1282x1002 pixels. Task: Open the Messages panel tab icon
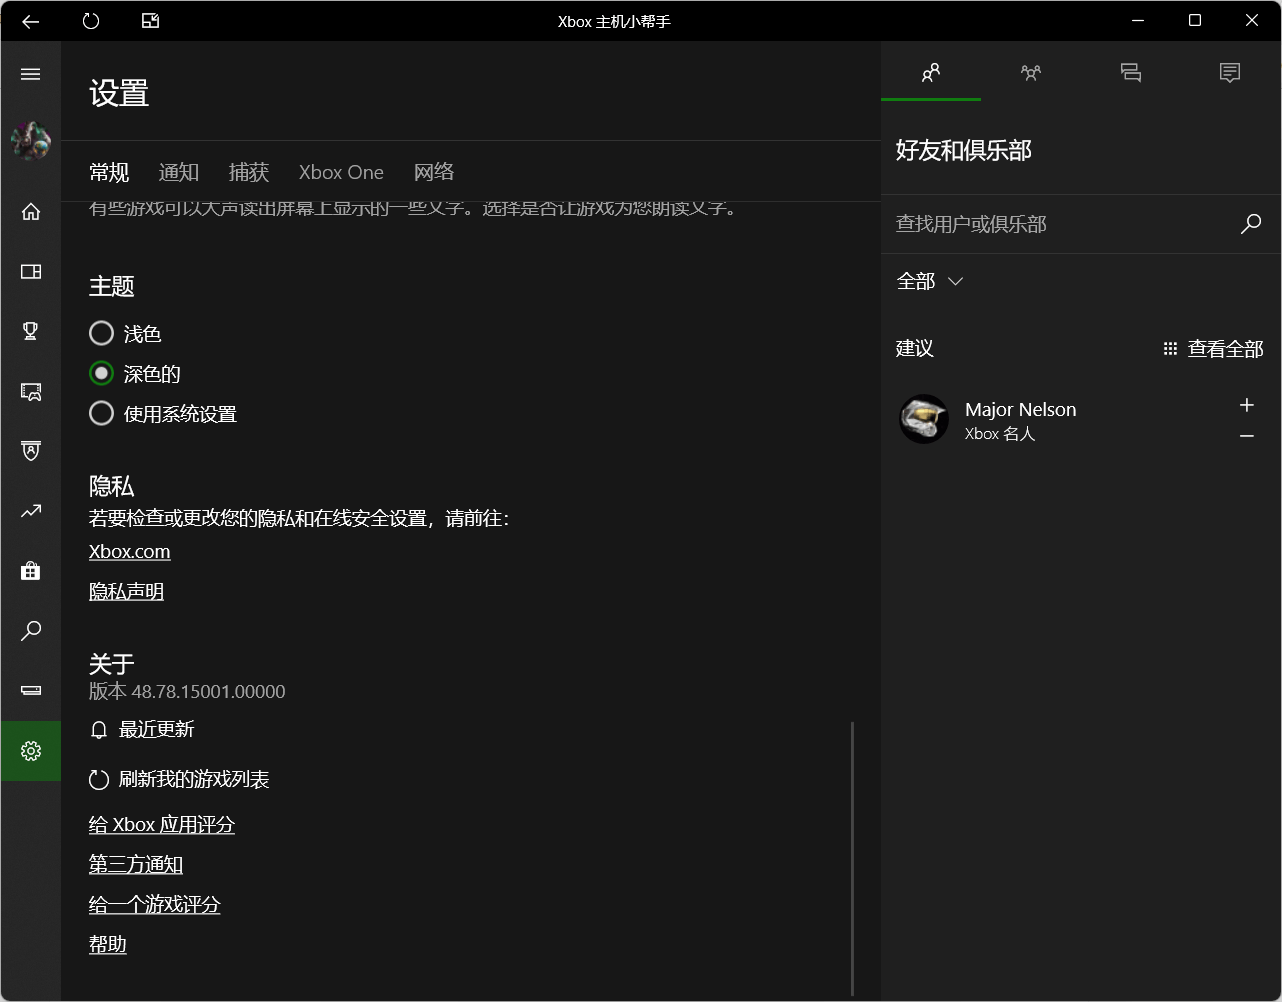click(x=1131, y=72)
